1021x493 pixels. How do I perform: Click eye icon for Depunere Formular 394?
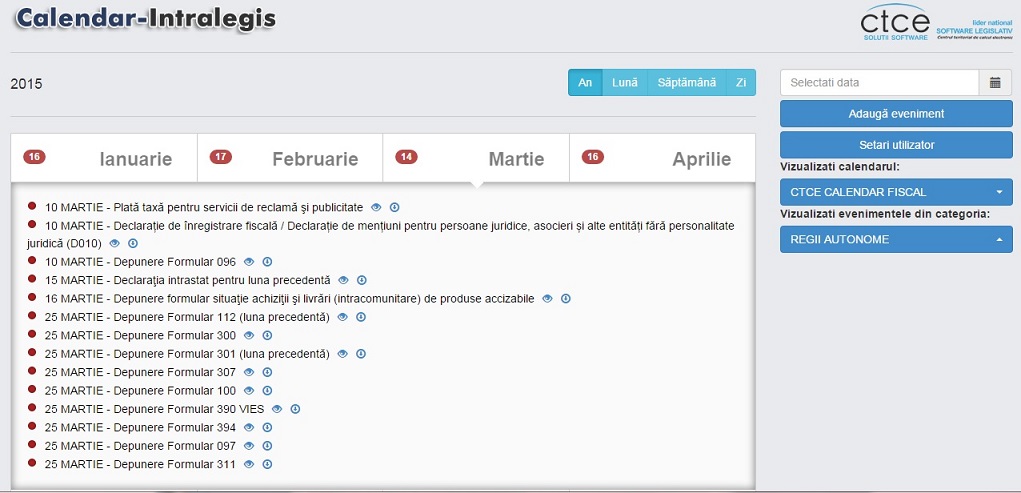coord(249,427)
